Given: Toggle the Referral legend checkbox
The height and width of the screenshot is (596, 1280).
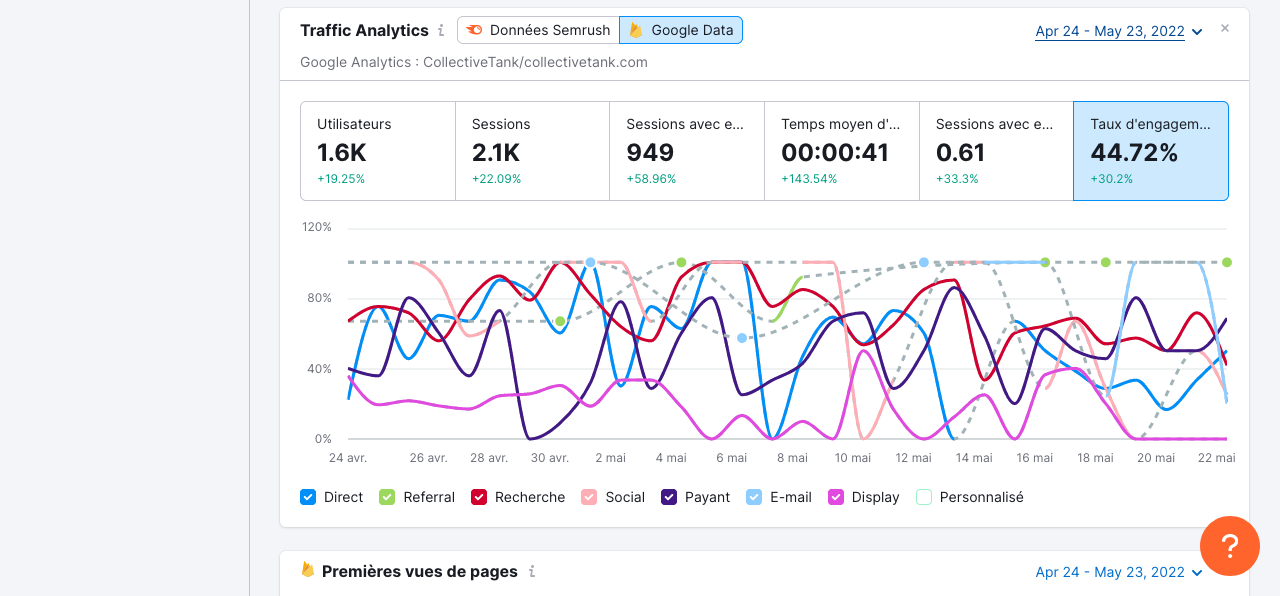Looking at the screenshot, I should 386,497.
